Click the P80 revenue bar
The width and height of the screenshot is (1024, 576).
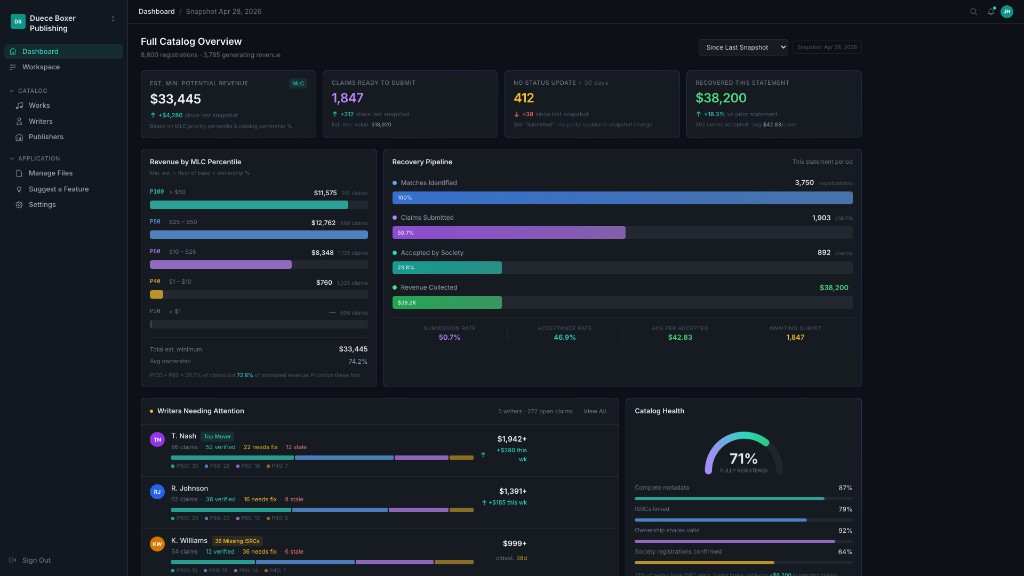click(259, 234)
